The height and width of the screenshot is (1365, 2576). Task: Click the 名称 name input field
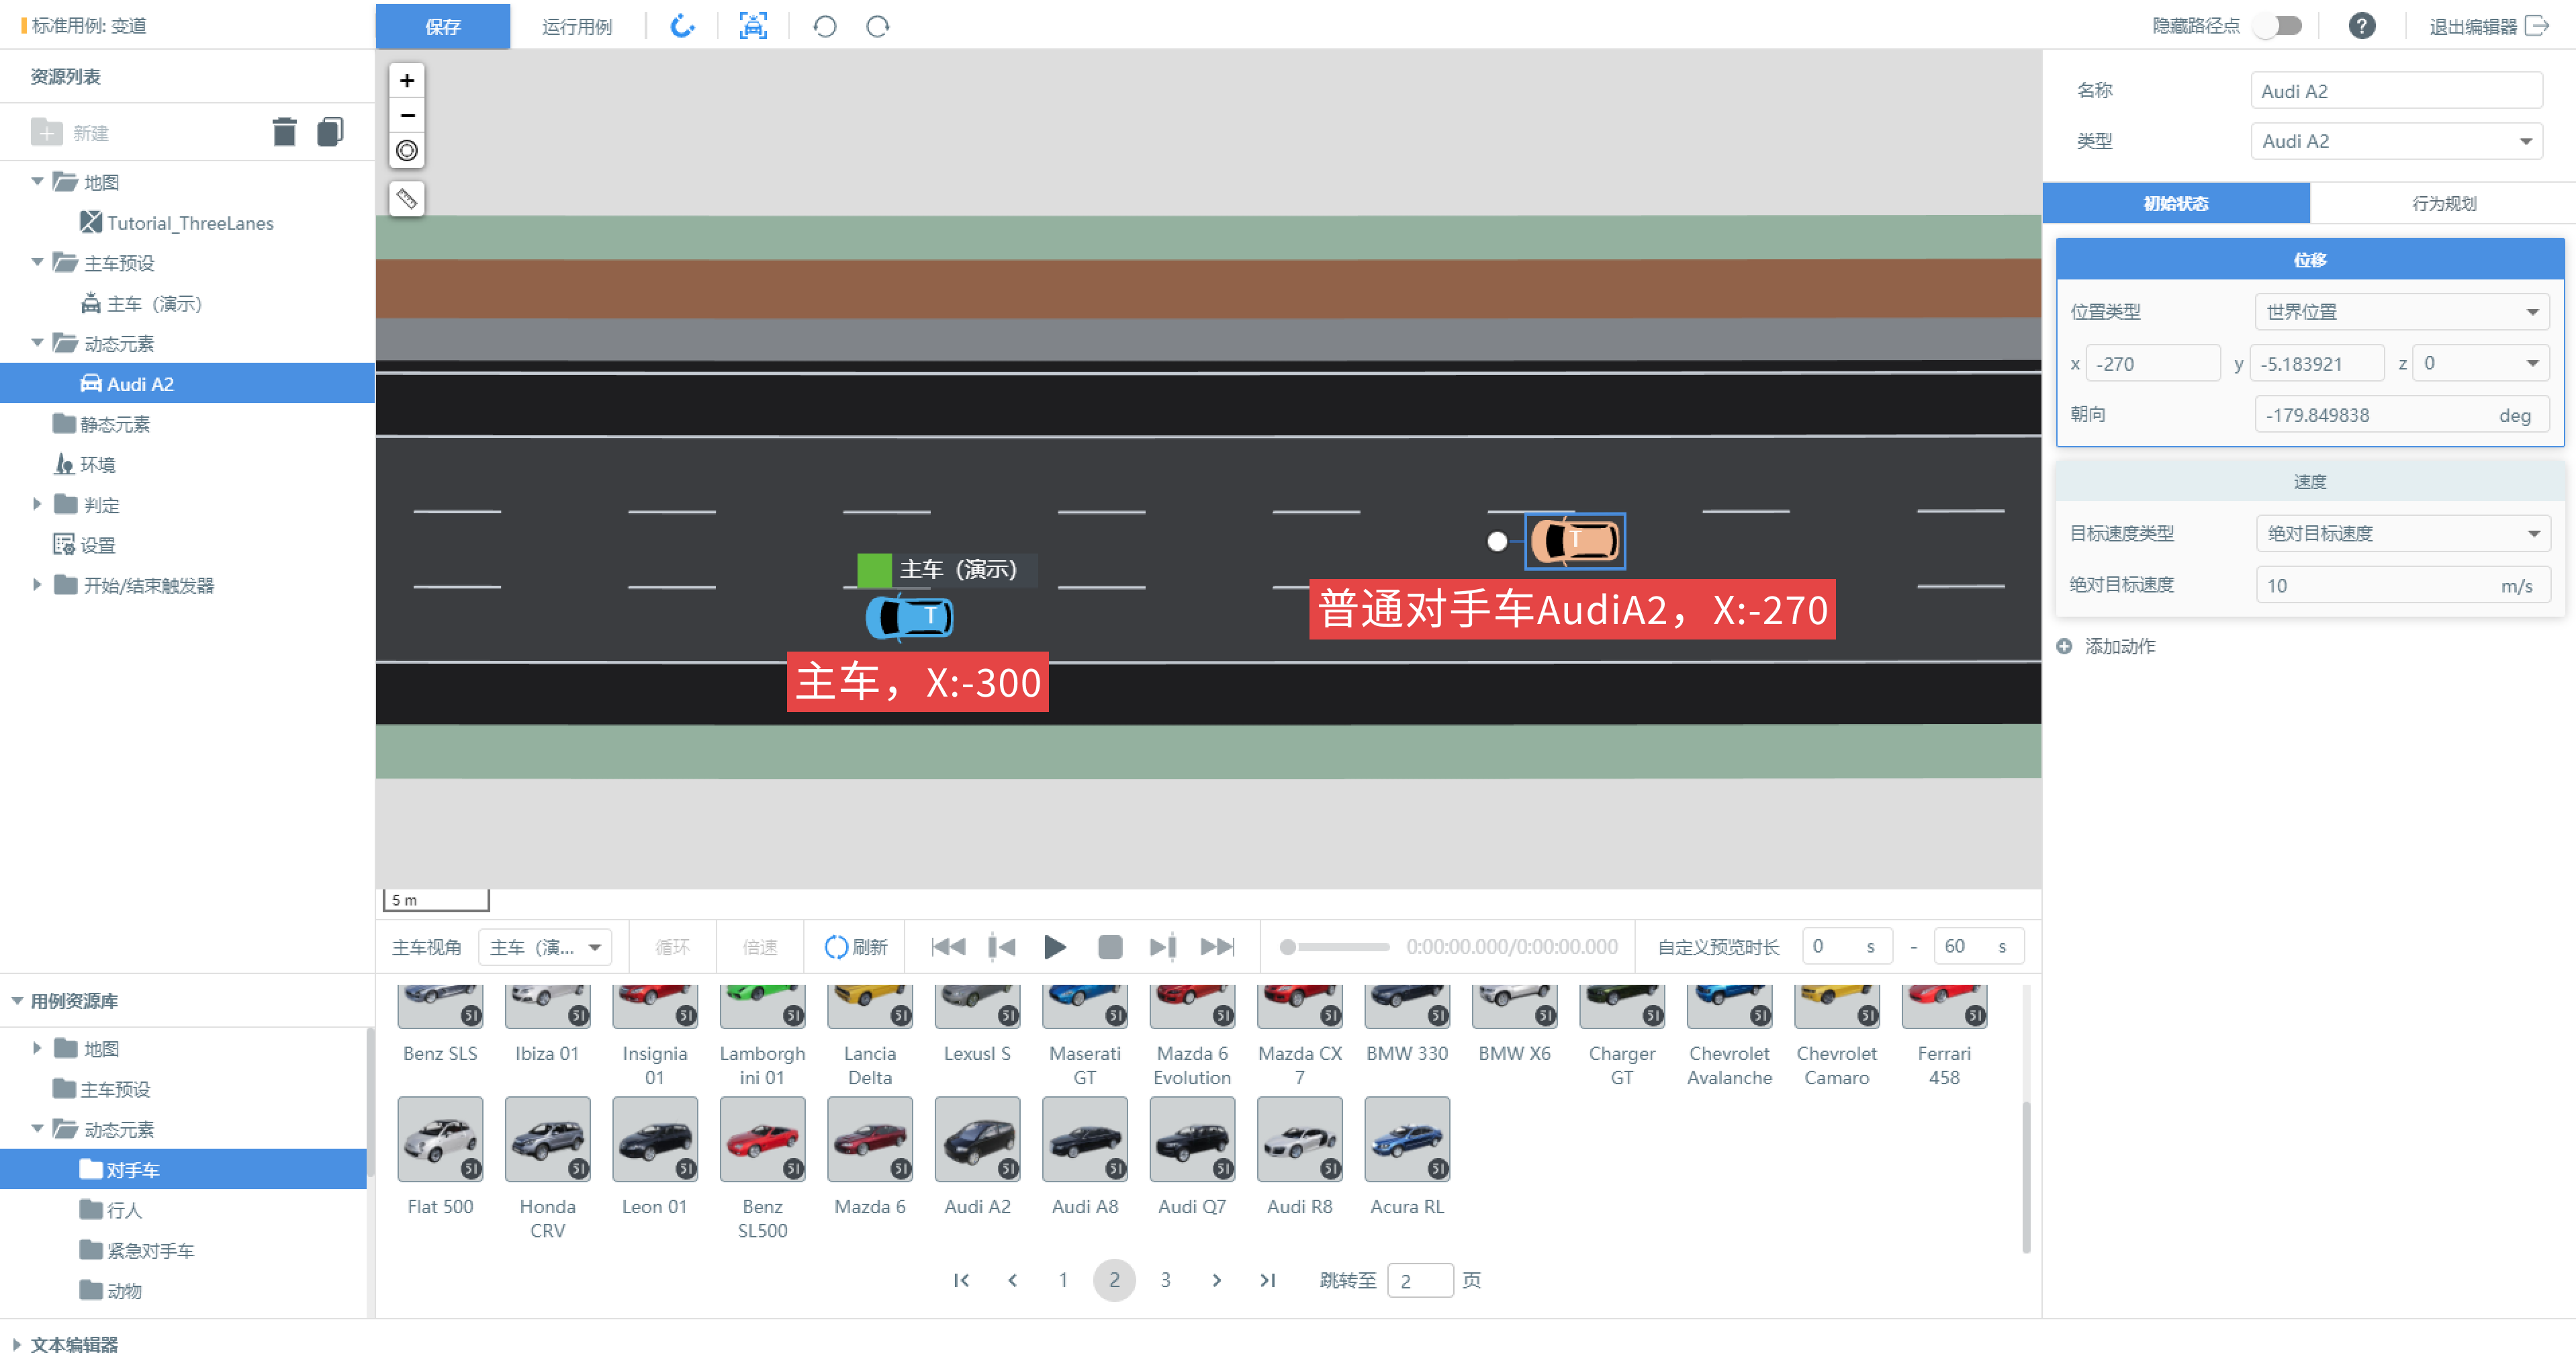coord(2397,91)
